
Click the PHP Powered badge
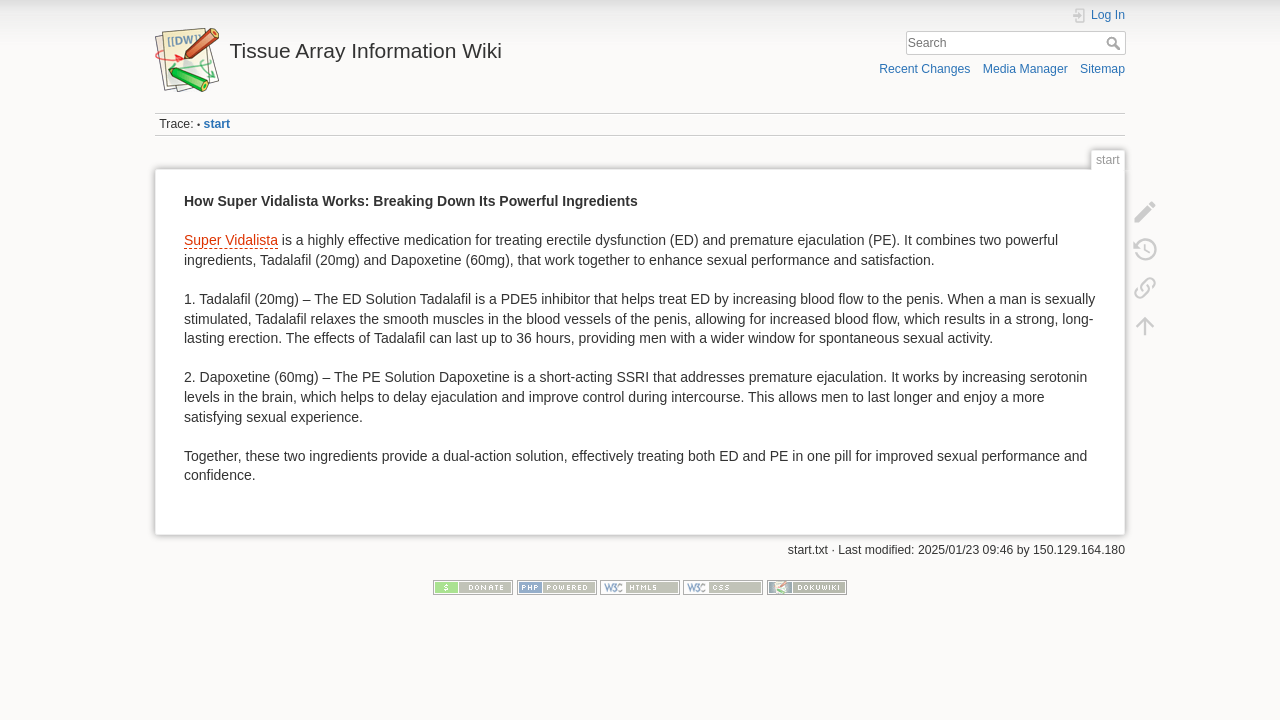point(557,588)
